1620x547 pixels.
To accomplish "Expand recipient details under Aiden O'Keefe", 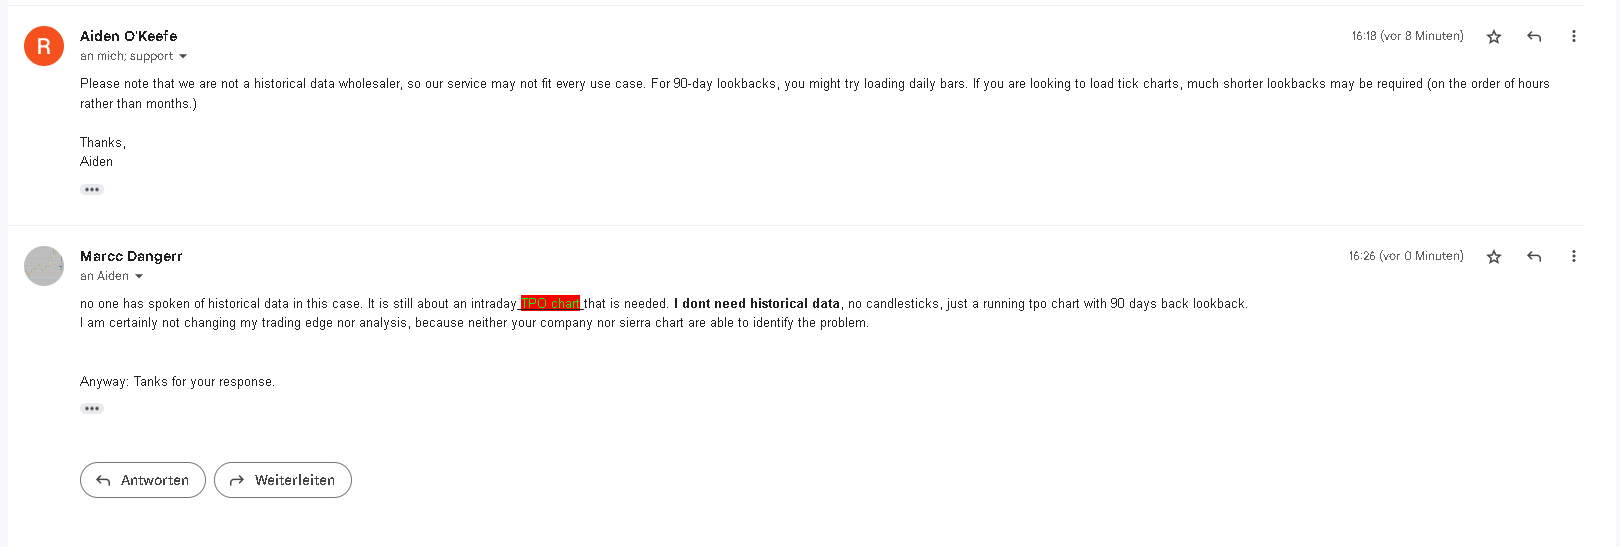I will click(x=183, y=56).
